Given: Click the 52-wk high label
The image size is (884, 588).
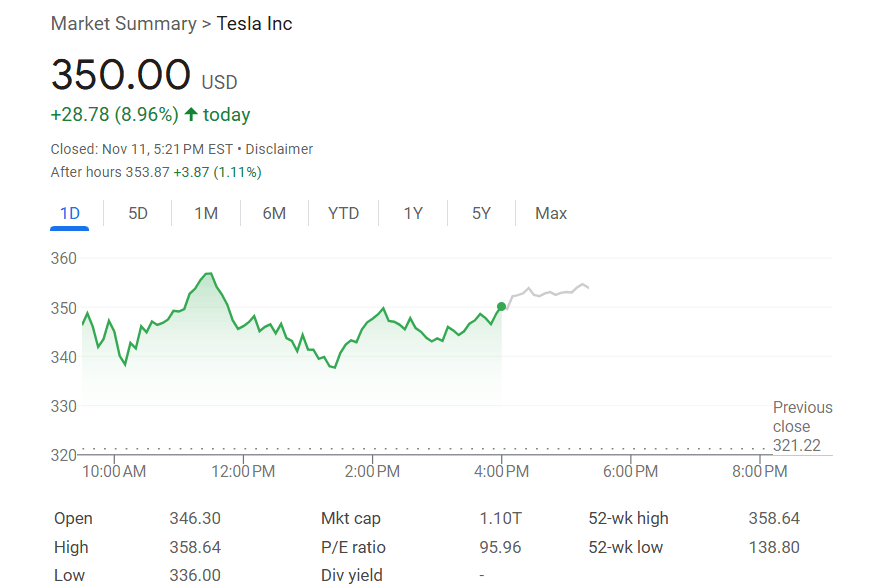Looking at the screenshot, I should click(x=628, y=518).
